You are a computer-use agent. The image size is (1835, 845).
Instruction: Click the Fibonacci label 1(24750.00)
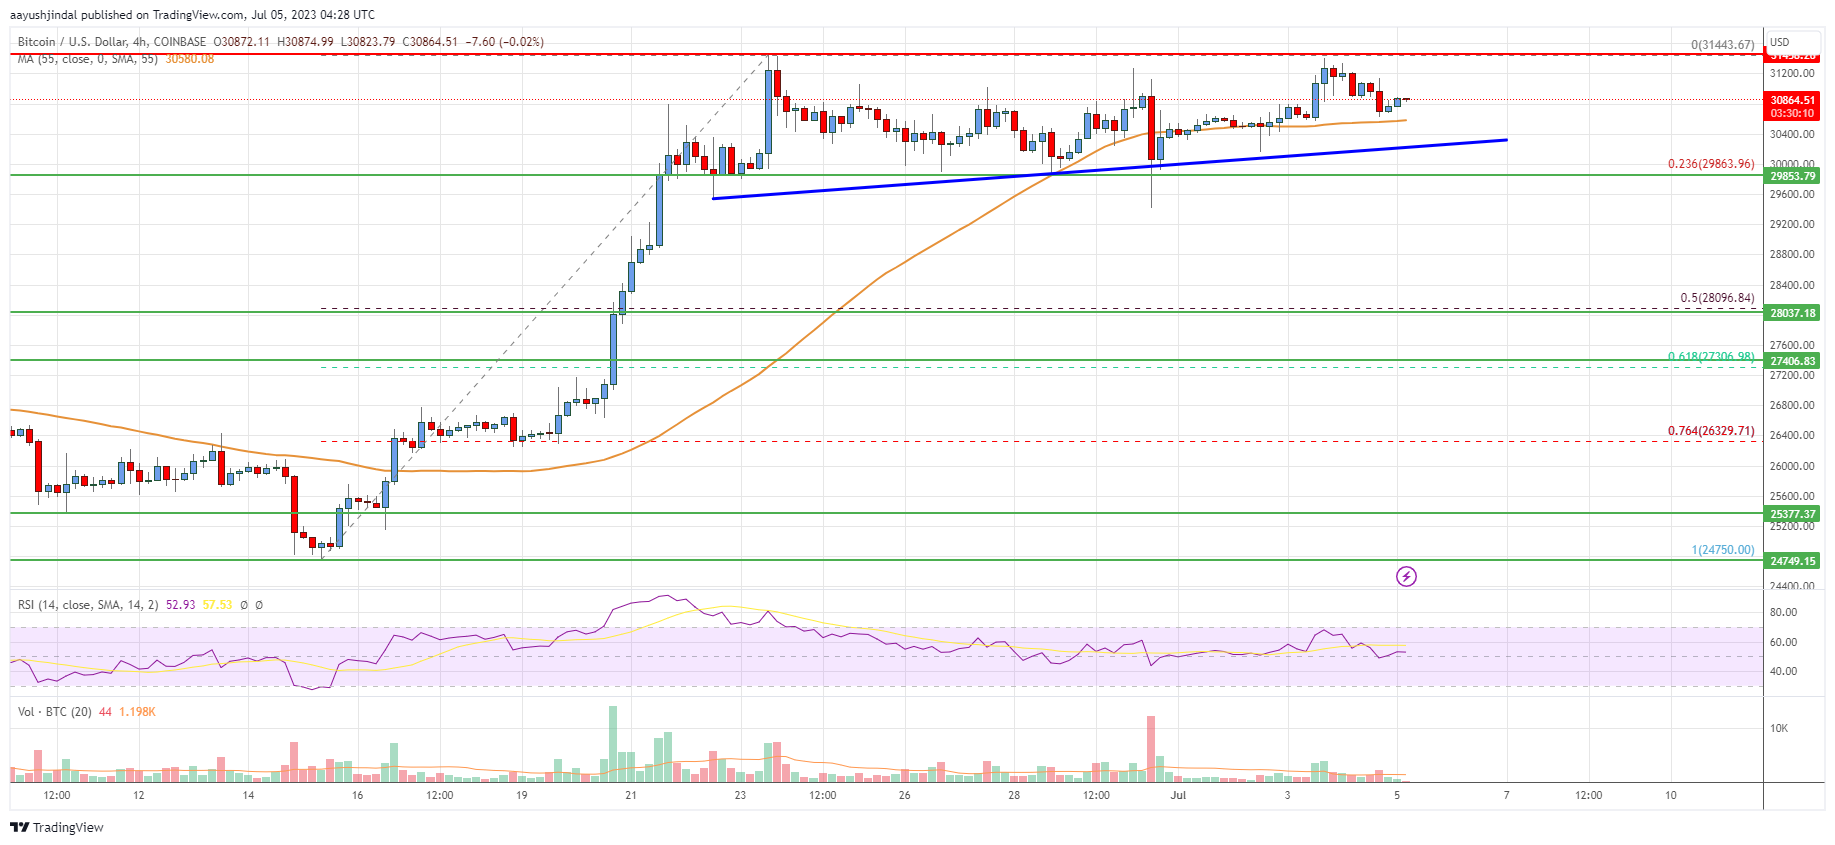click(1723, 550)
